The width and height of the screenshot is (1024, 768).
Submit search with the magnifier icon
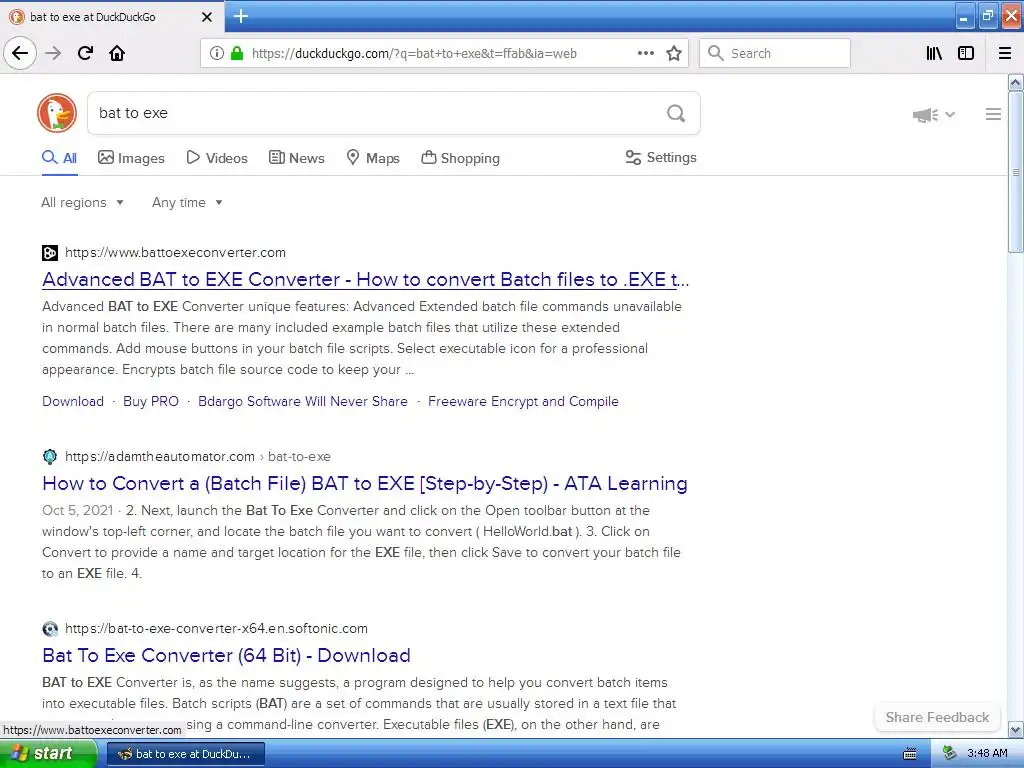[x=676, y=114]
